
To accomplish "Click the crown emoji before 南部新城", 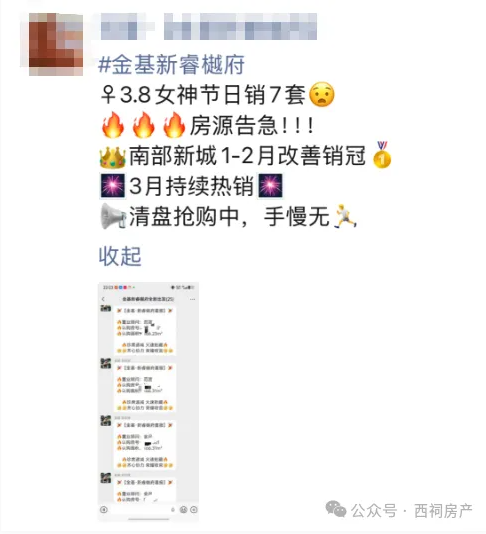I will pos(113,157).
